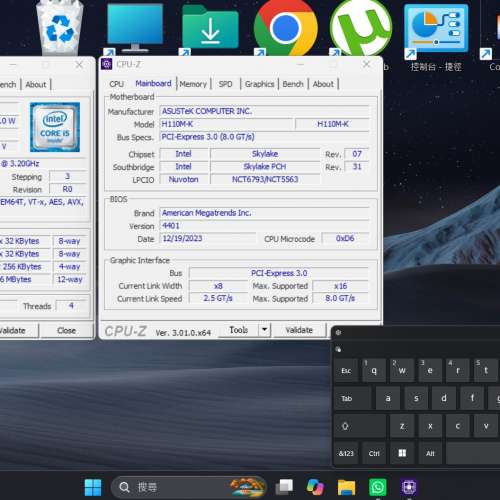Click the CPU-Z title bar app icon
The image size is (500, 500).
[x=107, y=64]
